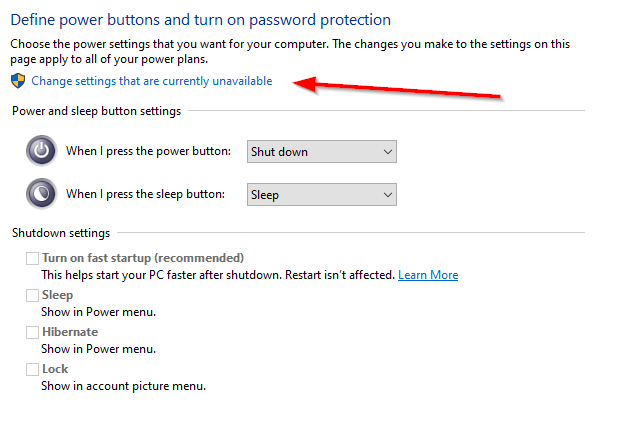The width and height of the screenshot is (617, 423).
Task: Click the power button icon
Action: coord(41,151)
